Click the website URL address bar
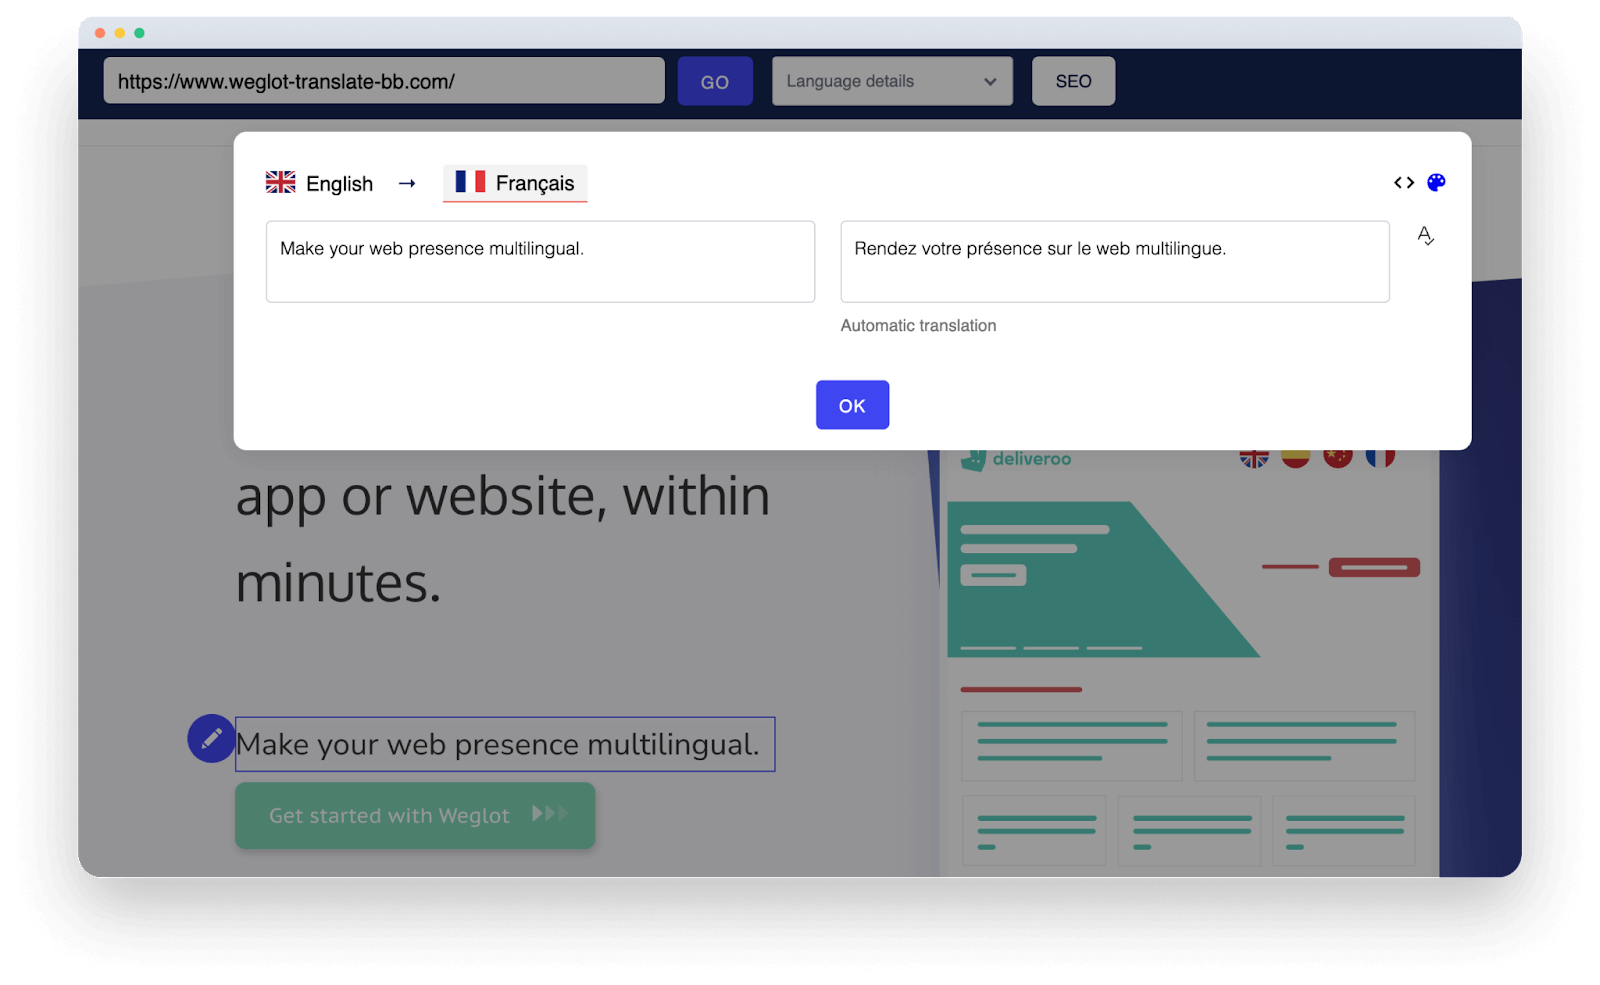Image resolution: width=1600 pixels, height=985 pixels. (x=384, y=81)
